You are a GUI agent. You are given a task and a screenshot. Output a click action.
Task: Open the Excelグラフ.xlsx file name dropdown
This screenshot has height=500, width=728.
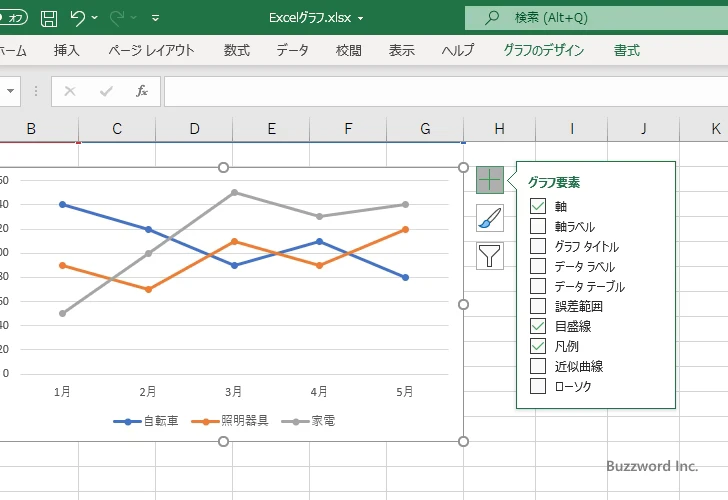point(360,19)
